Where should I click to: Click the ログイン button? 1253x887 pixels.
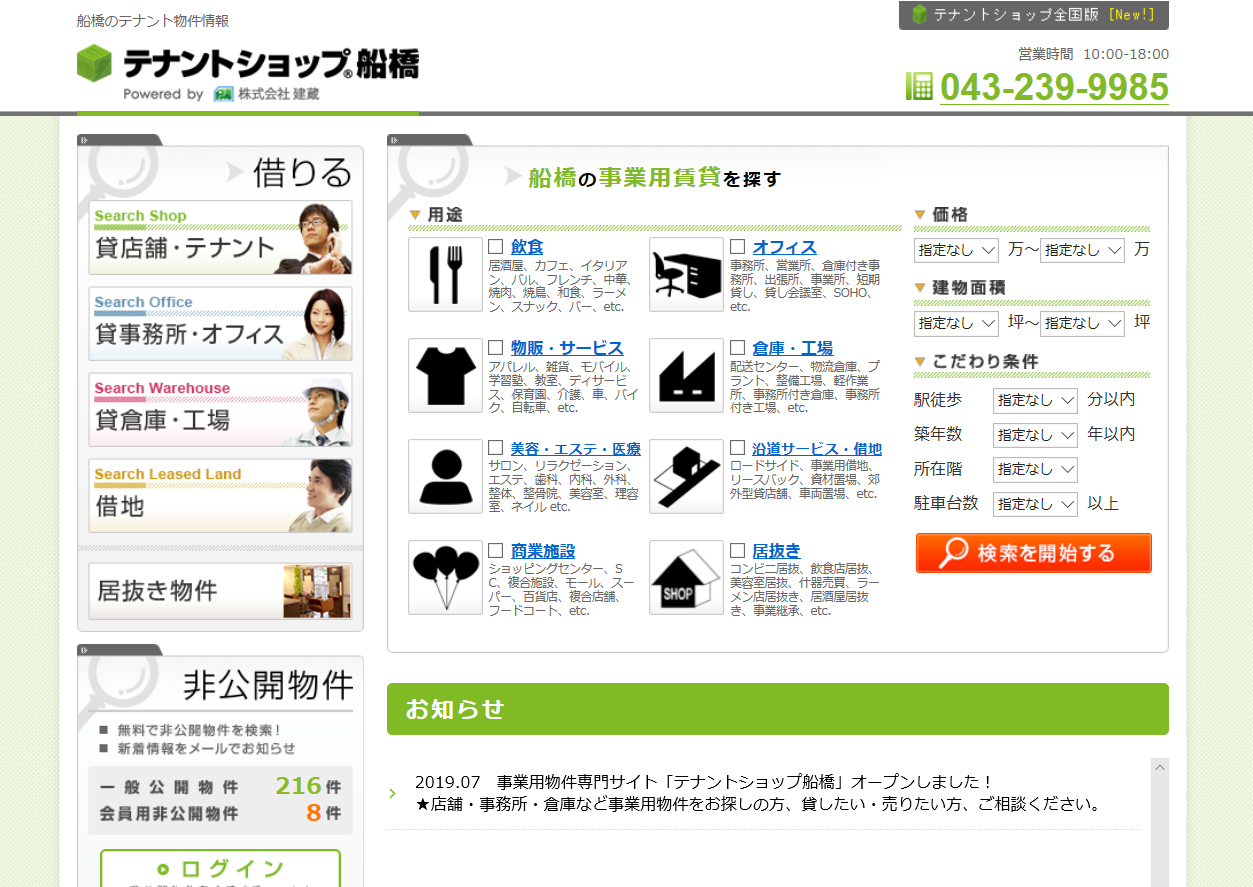point(220,868)
